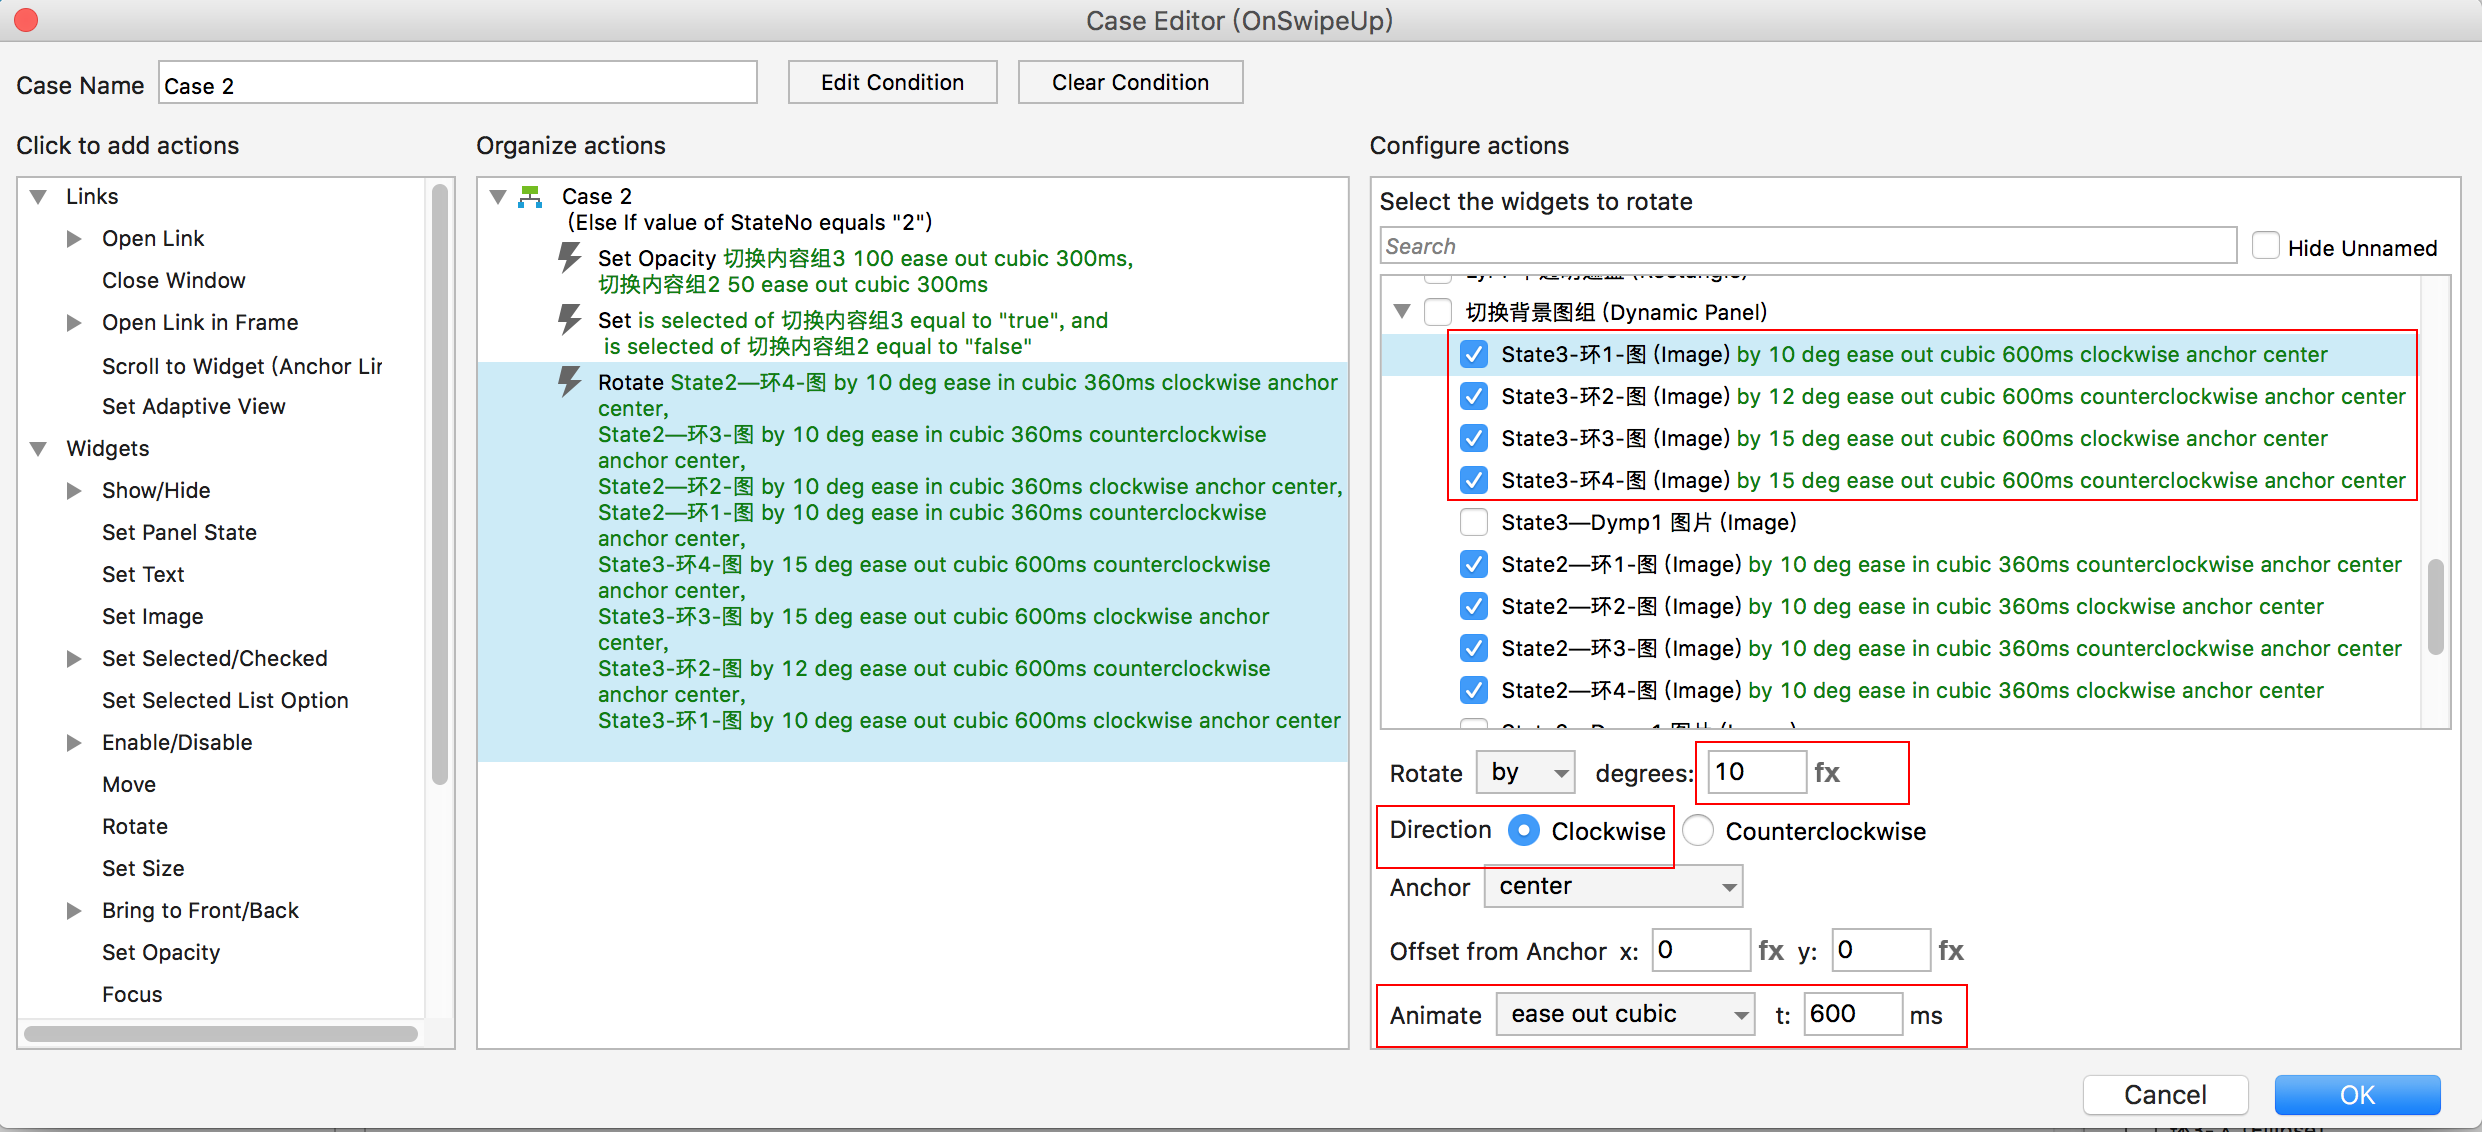Click the fx icon next to degrees field

coord(1826,773)
